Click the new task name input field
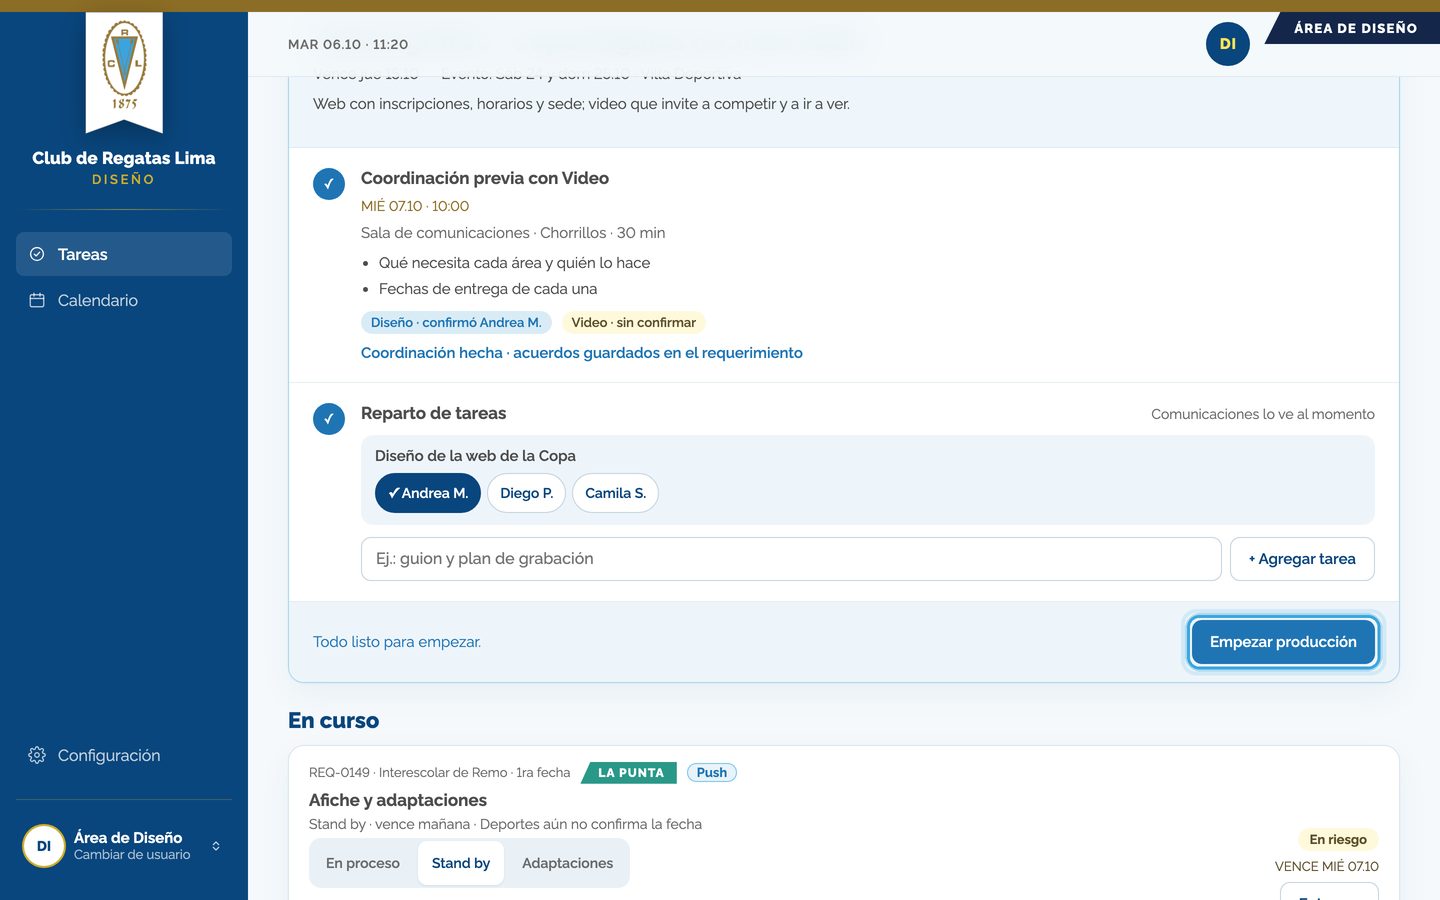Viewport: 1440px width, 900px height. coord(791,559)
